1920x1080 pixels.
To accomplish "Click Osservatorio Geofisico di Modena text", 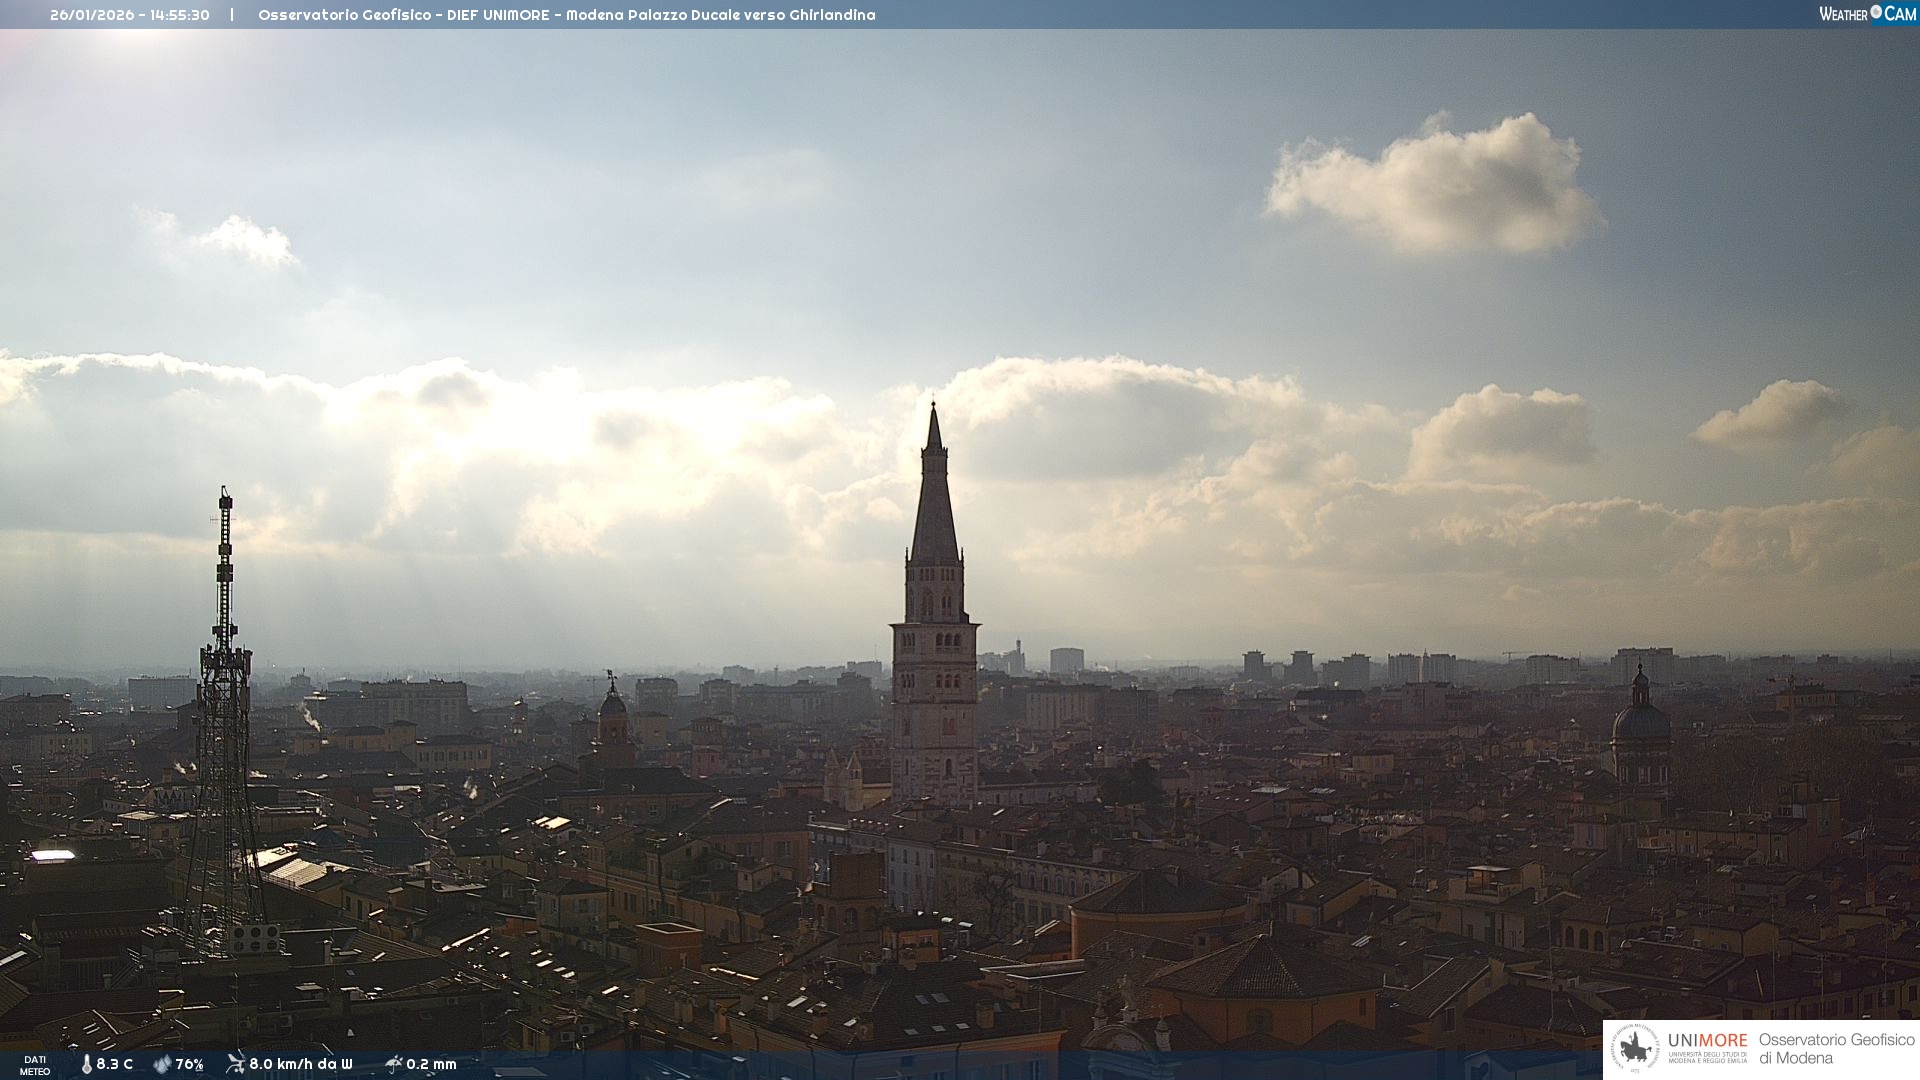I will point(1835,1049).
